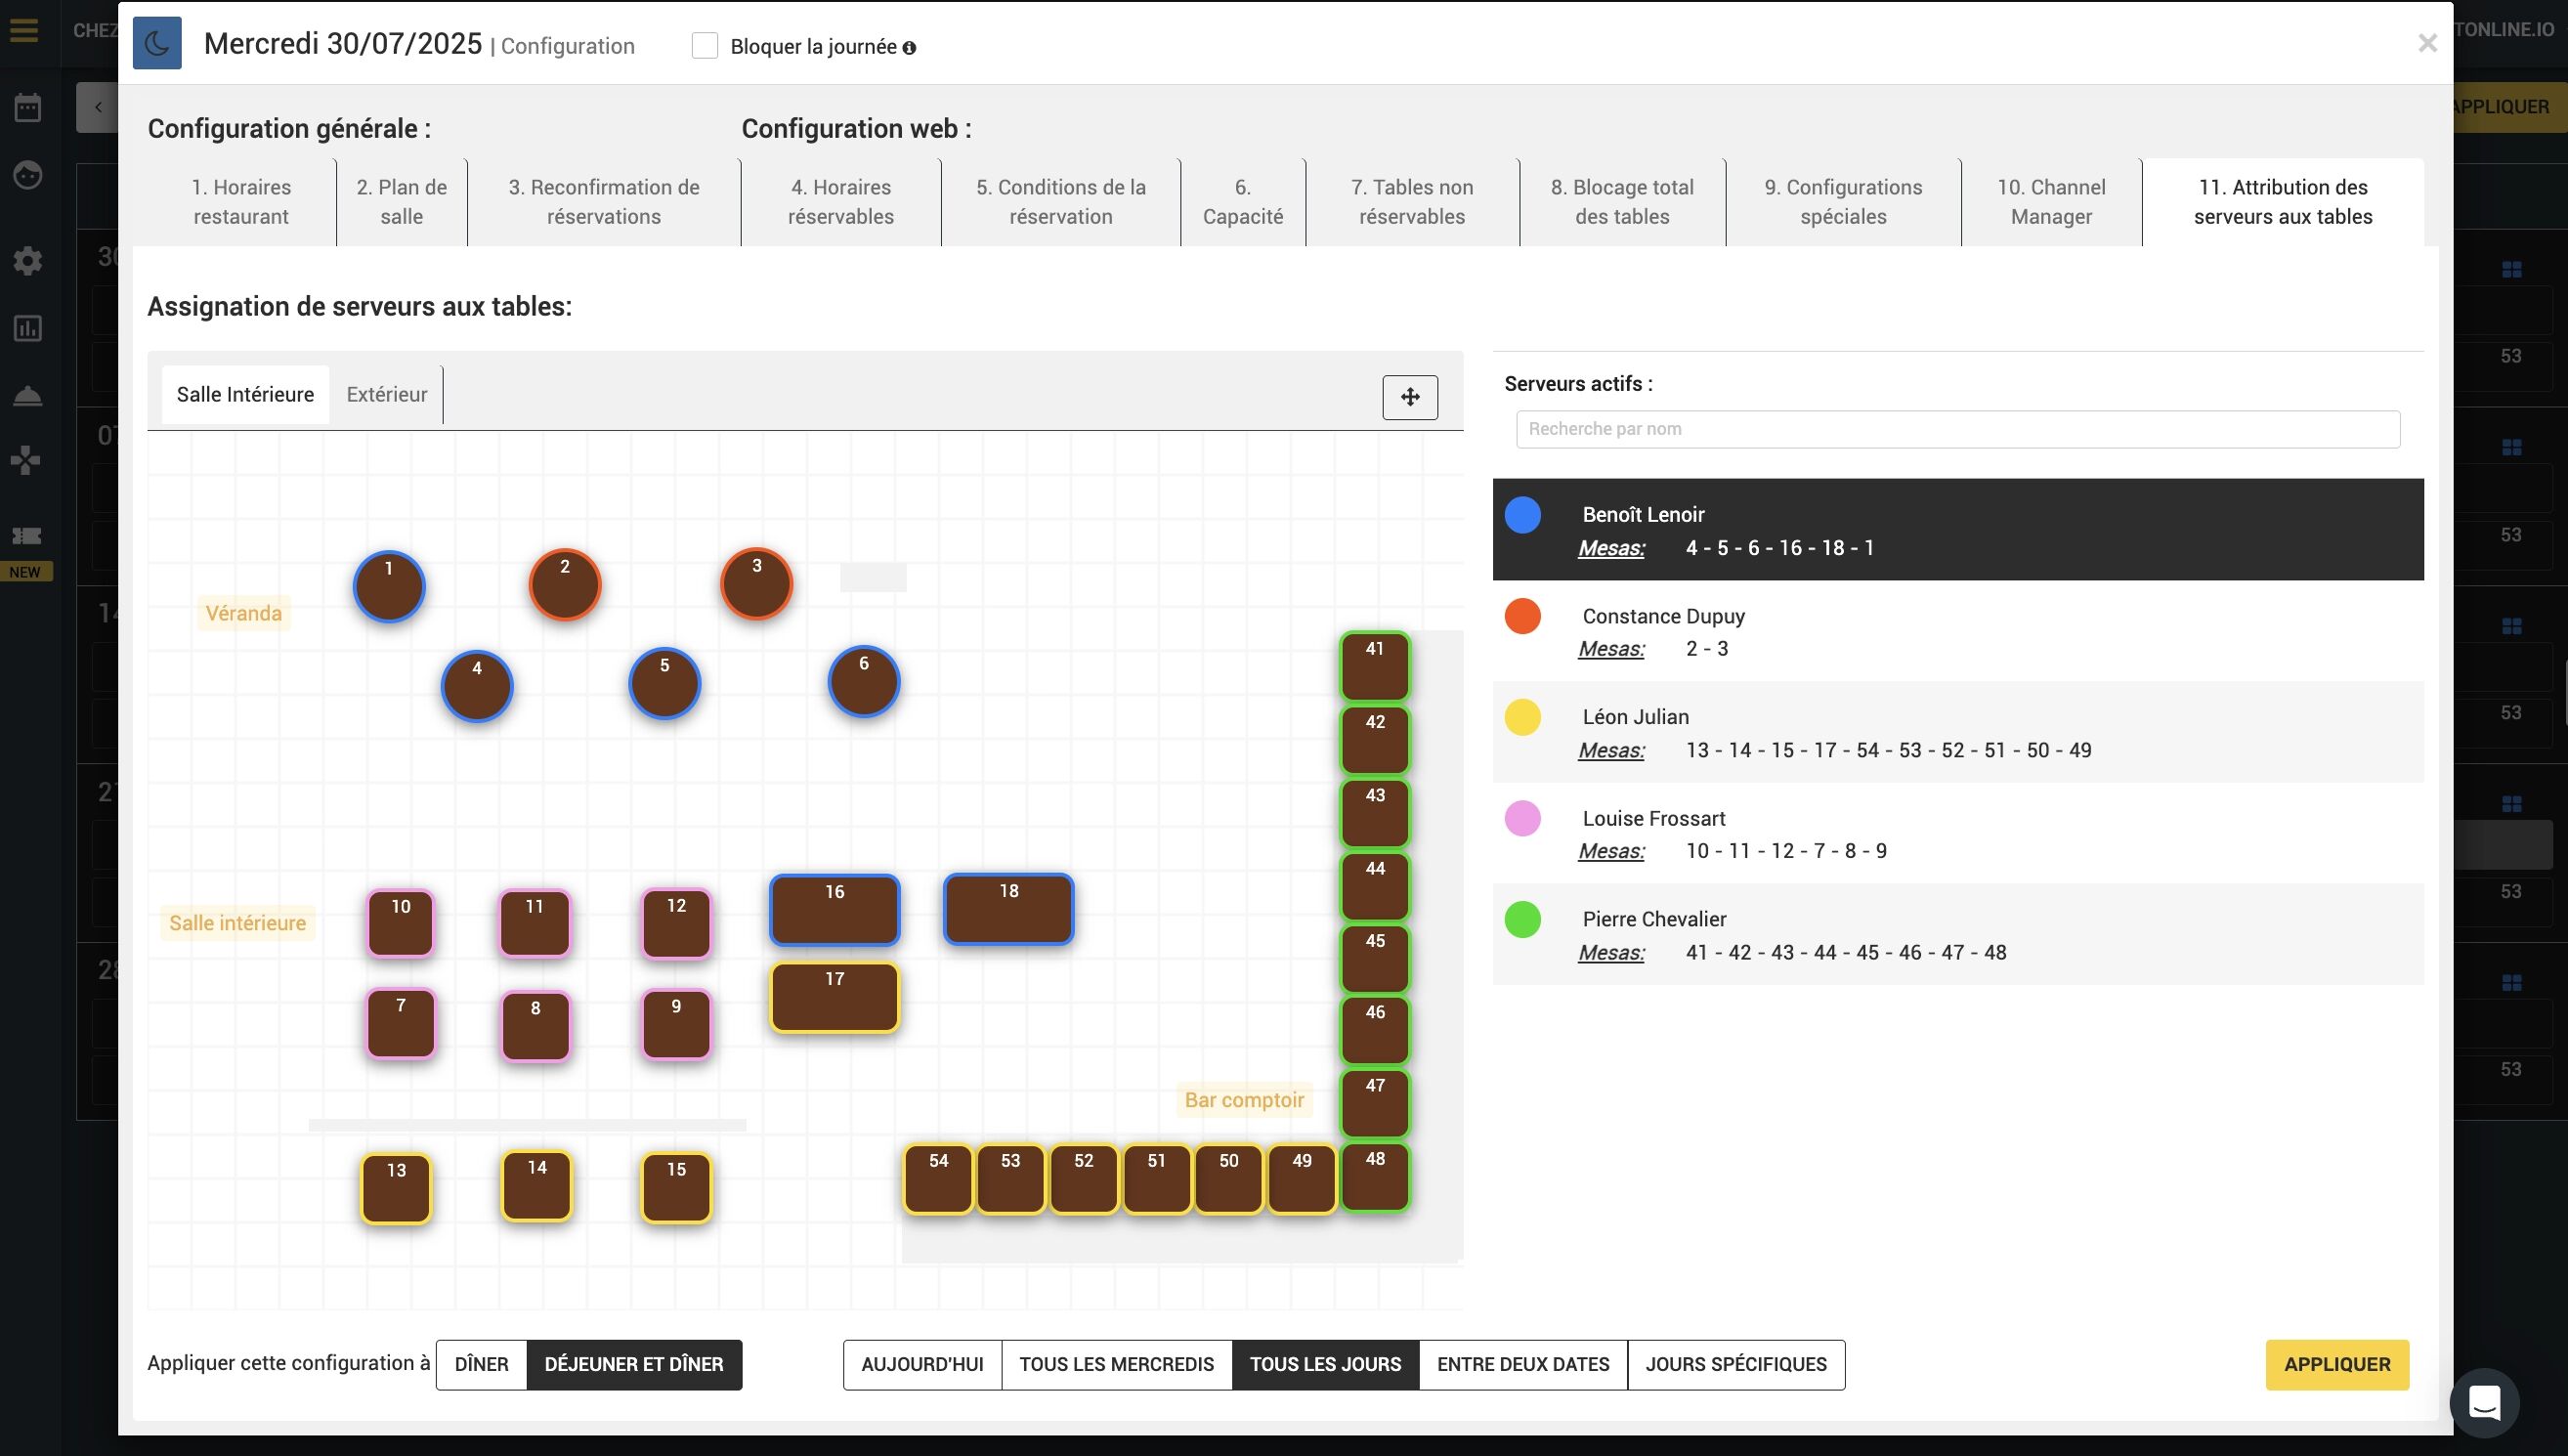Close the configuration dialog with X
The height and width of the screenshot is (1456, 2568).
tap(2427, 43)
